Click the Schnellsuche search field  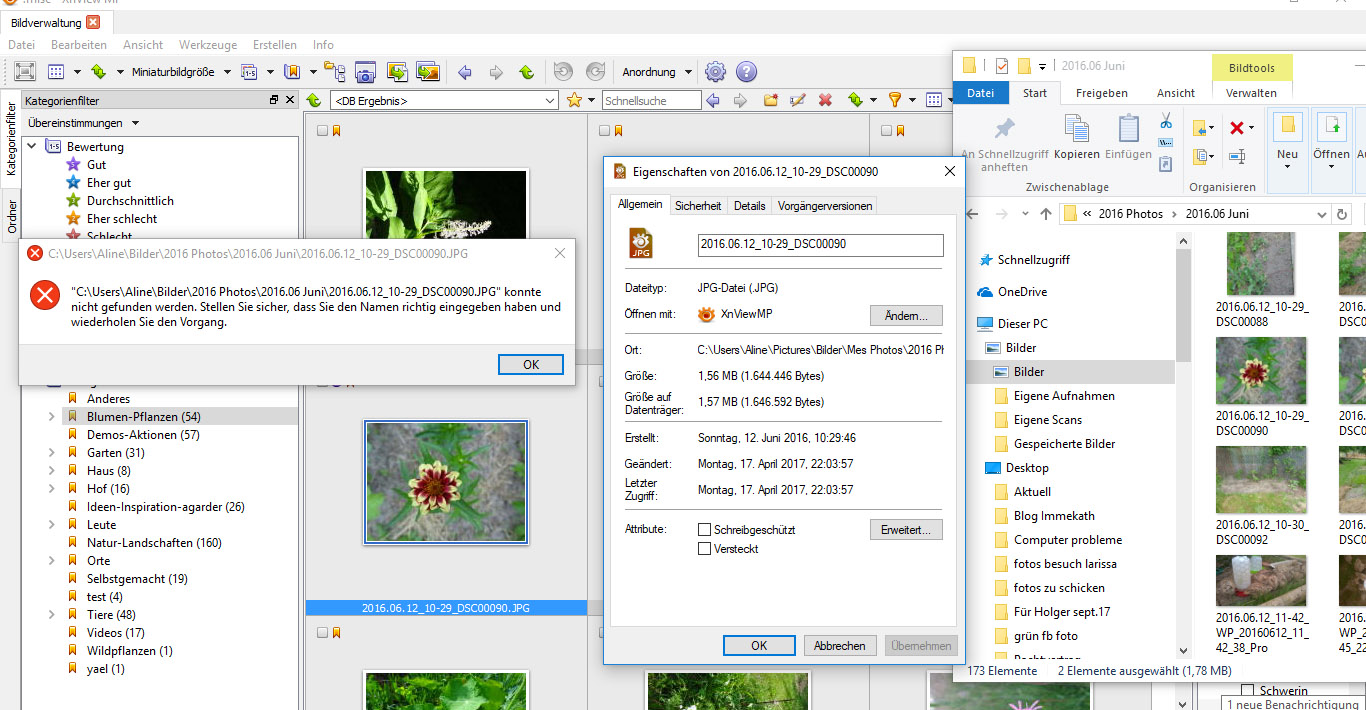pos(651,100)
